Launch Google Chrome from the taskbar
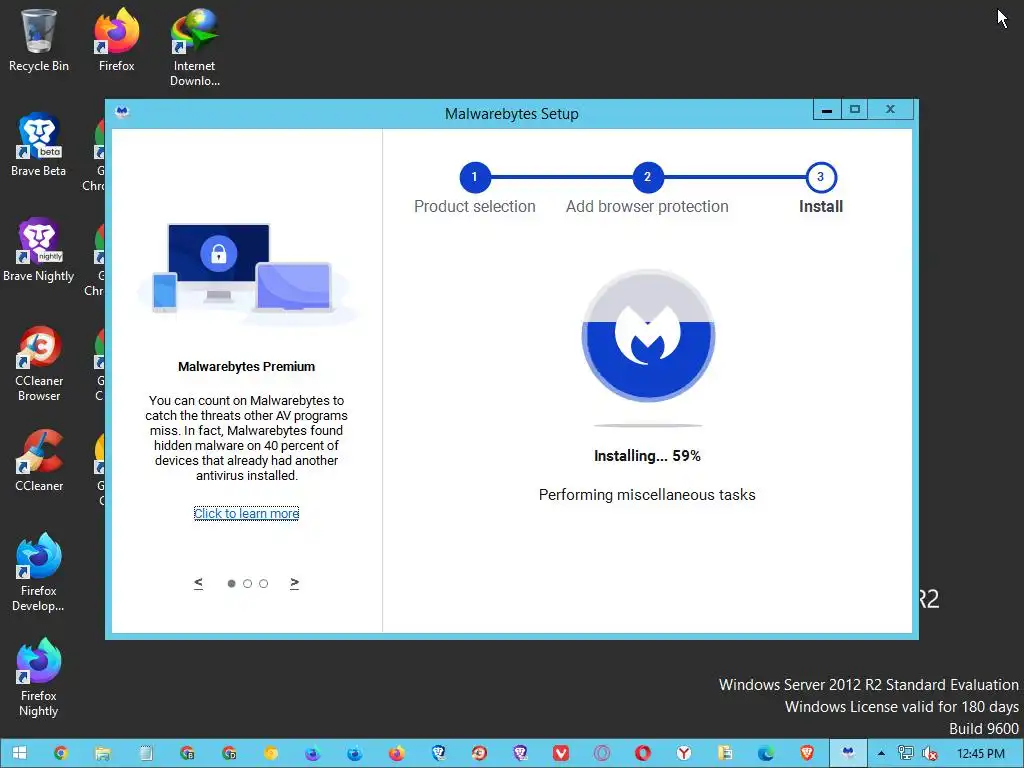 pos(61,753)
